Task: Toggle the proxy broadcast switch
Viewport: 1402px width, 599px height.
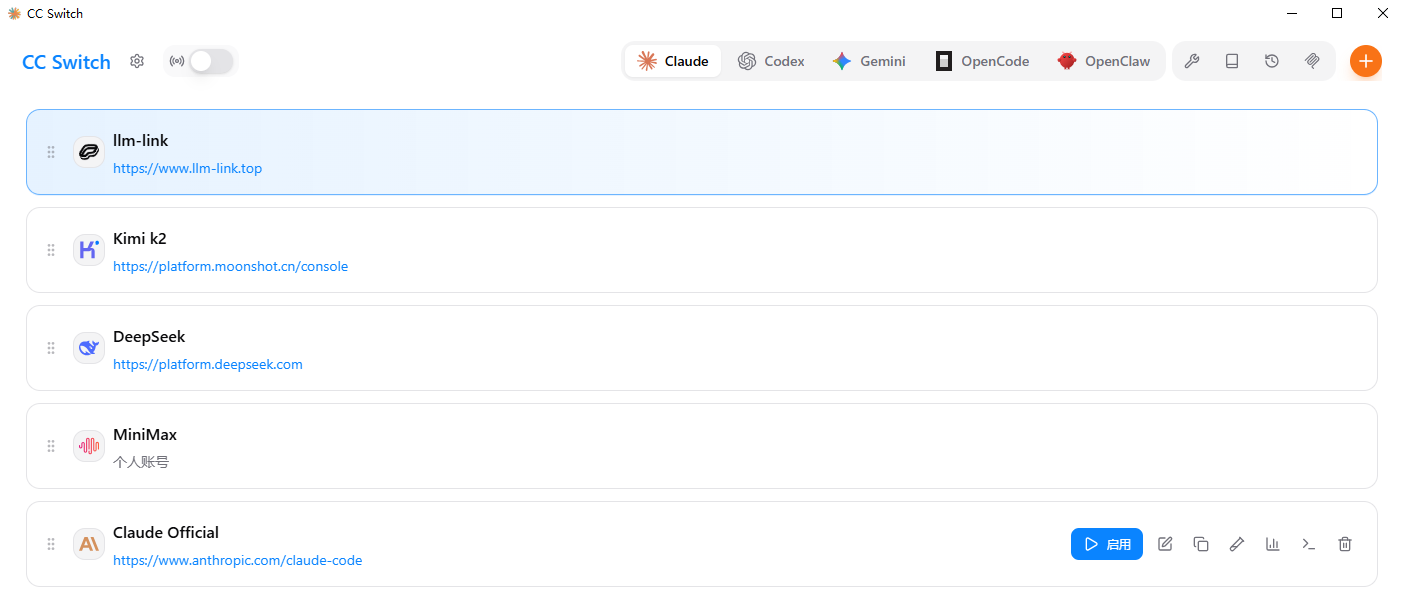Action: [211, 61]
